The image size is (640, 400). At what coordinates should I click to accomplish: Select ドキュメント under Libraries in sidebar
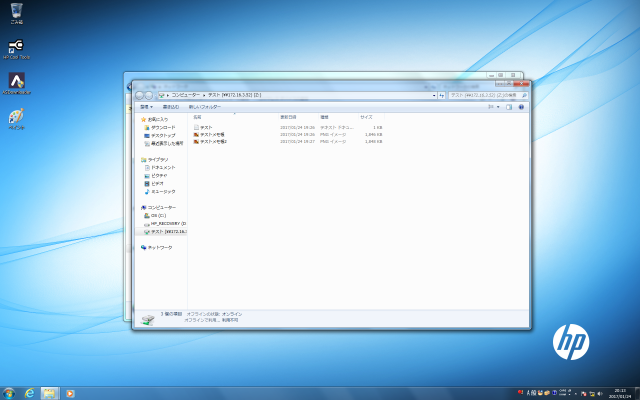tap(163, 168)
